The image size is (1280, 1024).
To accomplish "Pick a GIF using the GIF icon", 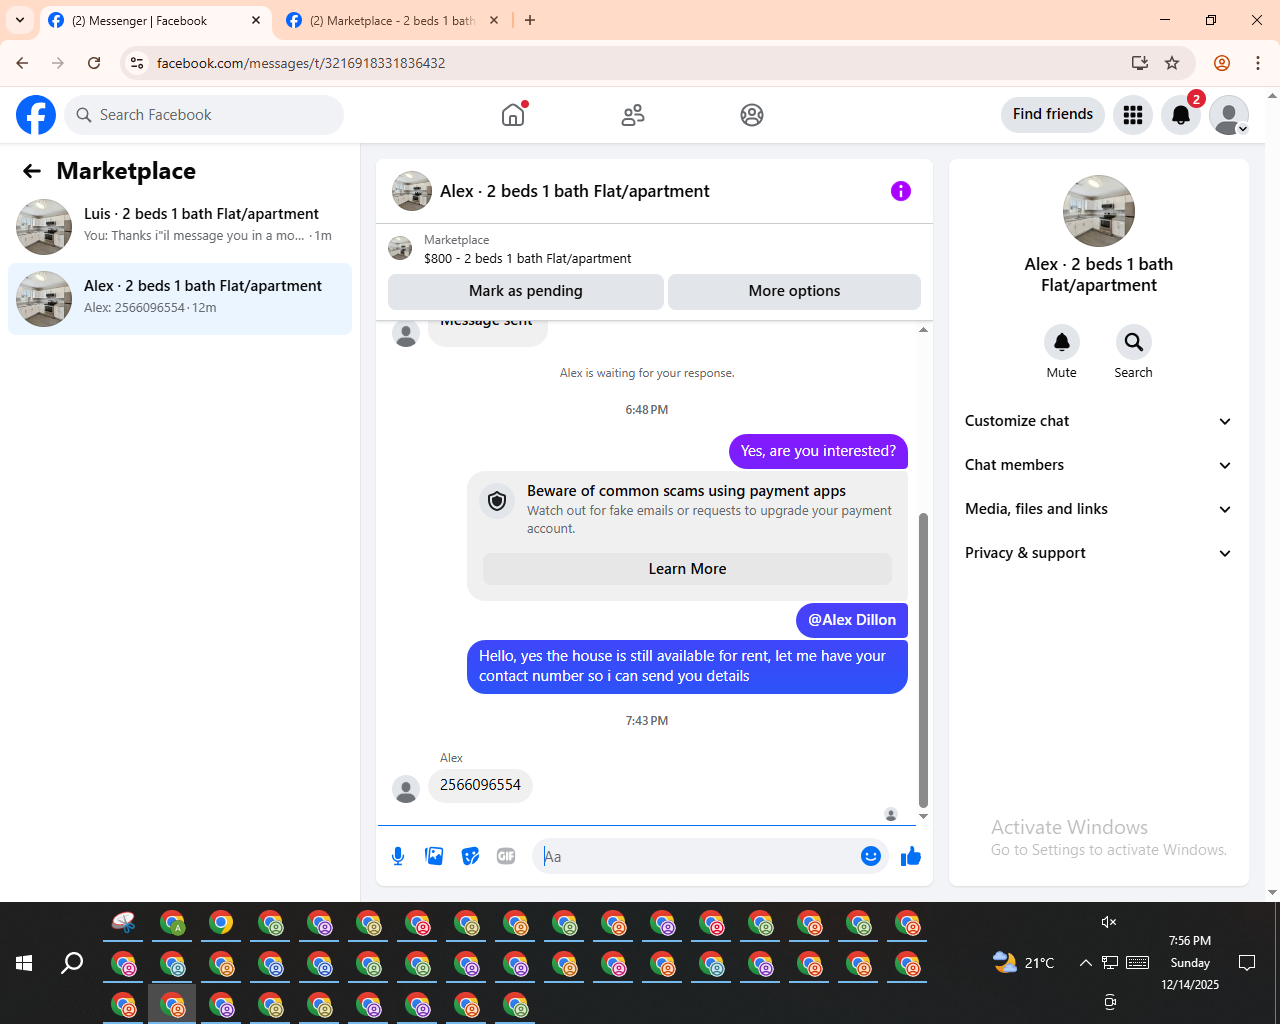I will (x=506, y=856).
